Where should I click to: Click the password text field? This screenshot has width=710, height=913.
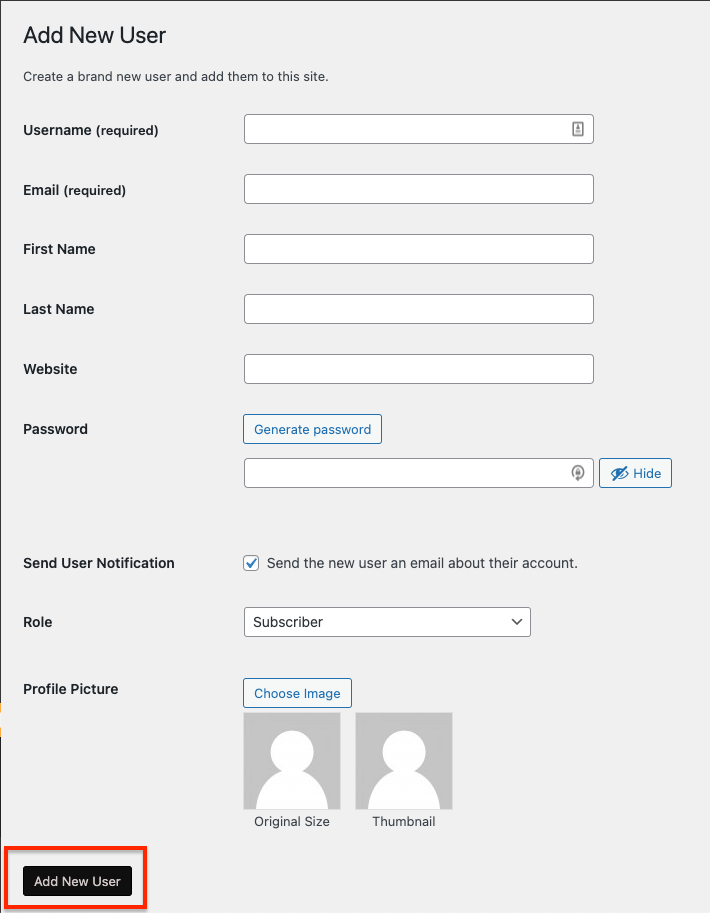419,473
